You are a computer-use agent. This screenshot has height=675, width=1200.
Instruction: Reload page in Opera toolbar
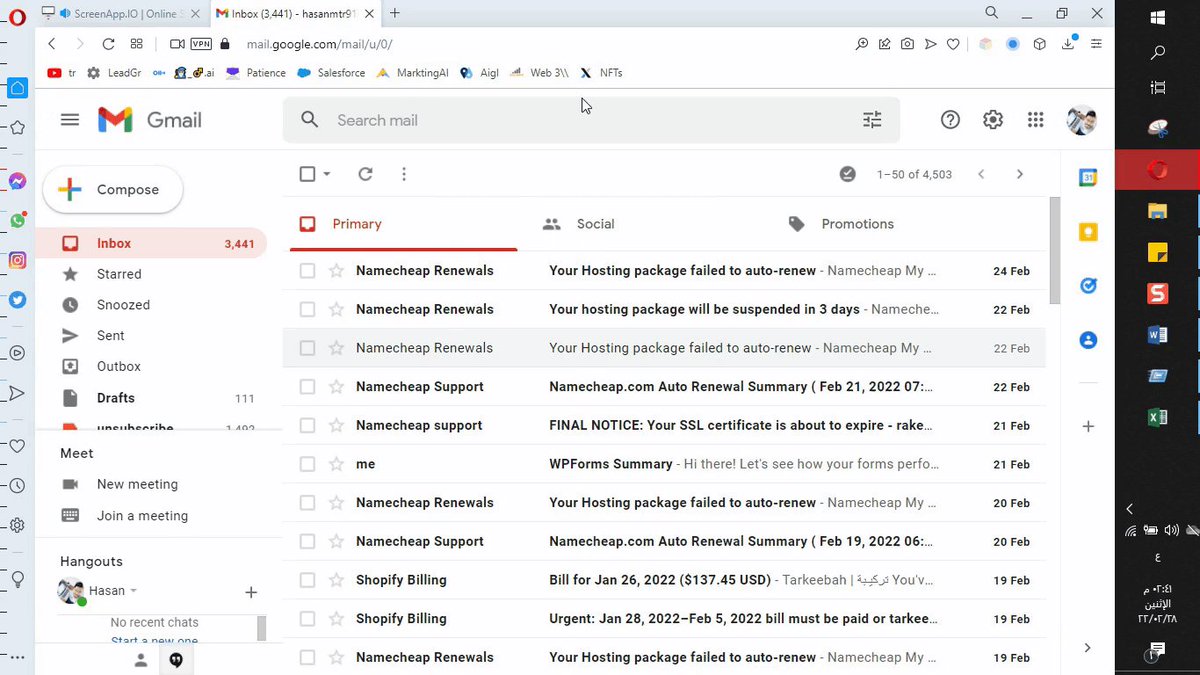pyautogui.click(x=108, y=44)
